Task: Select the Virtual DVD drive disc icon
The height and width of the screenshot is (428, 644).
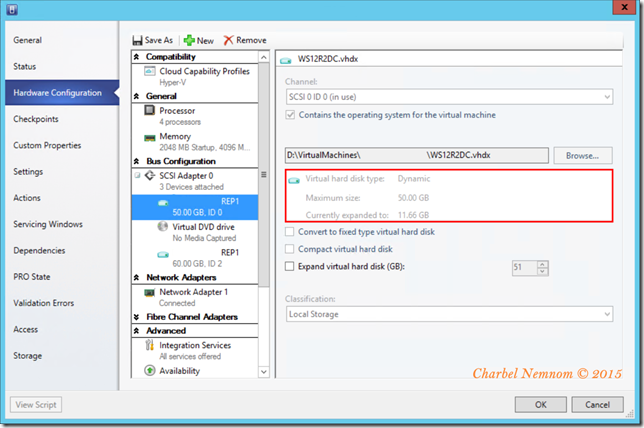Action: tap(163, 226)
